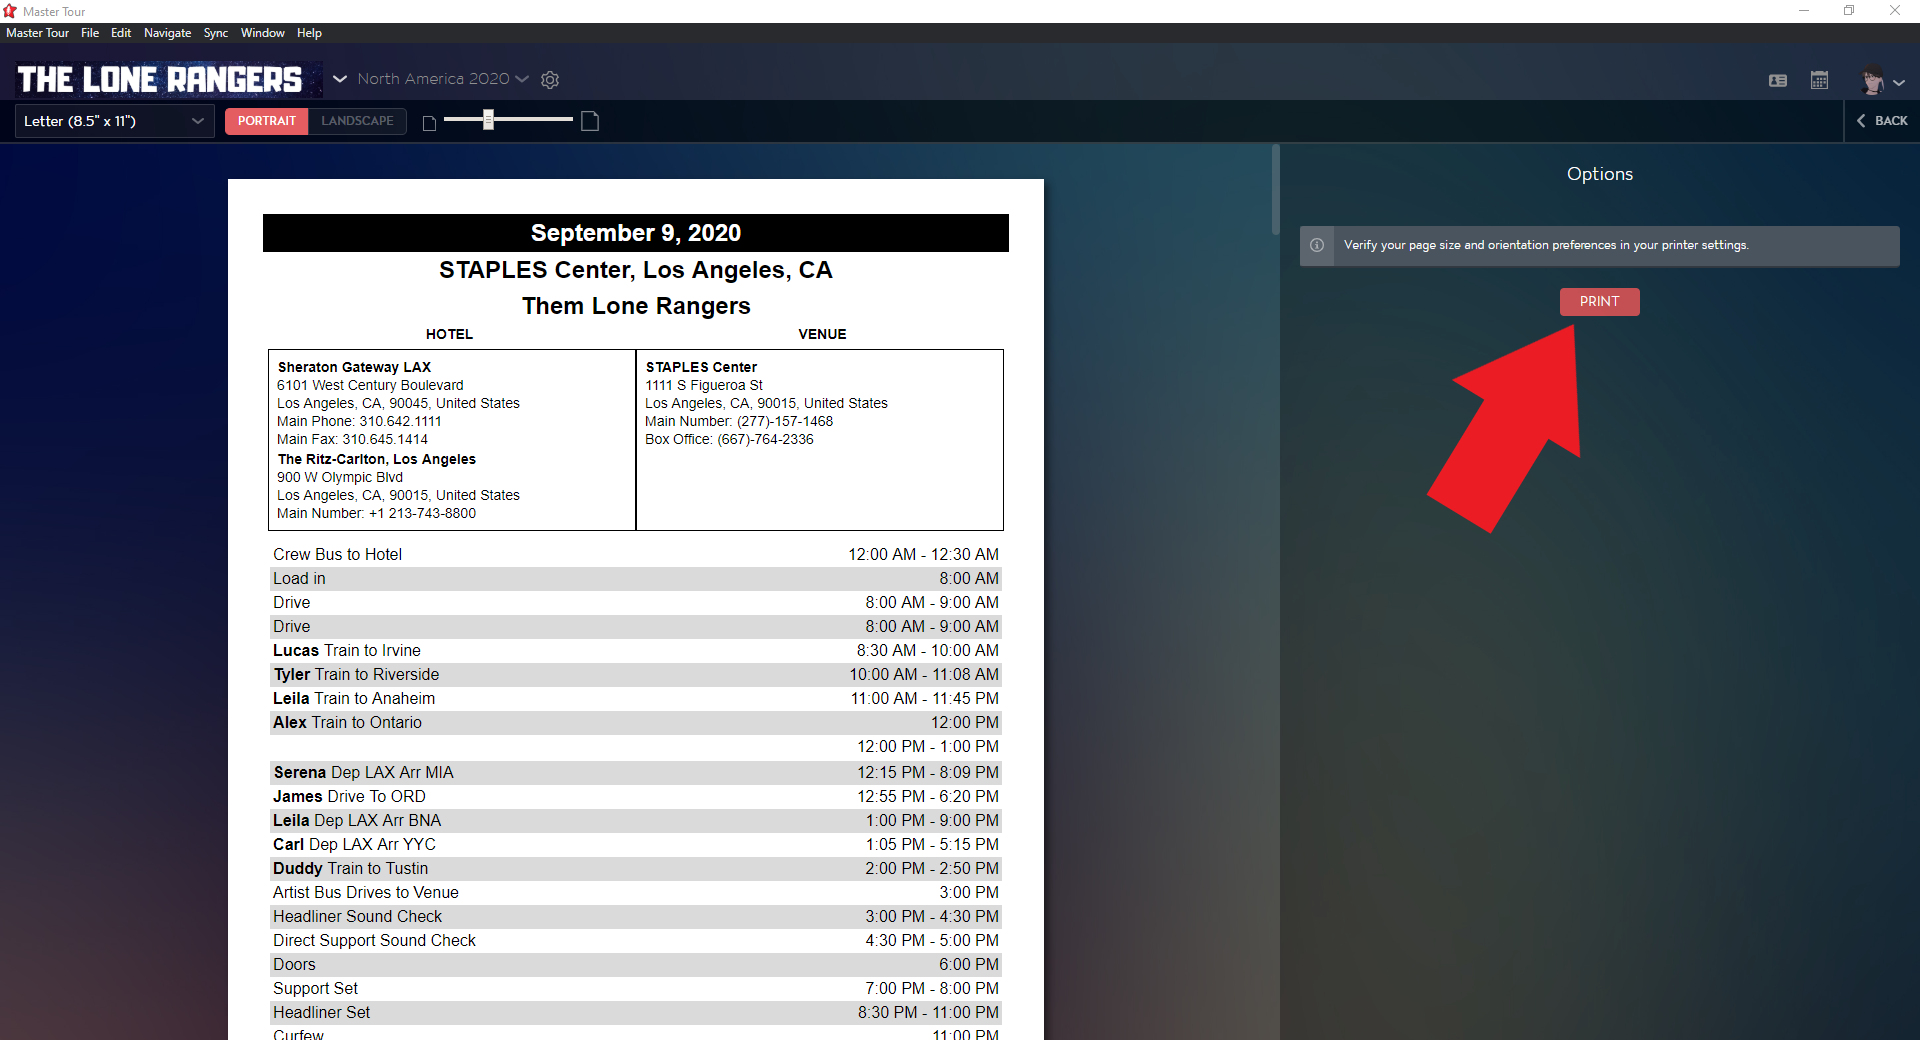Click the Duddy Train to Tustin row
Viewport: 1920px width, 1040px height.
[x=636, y=868]
